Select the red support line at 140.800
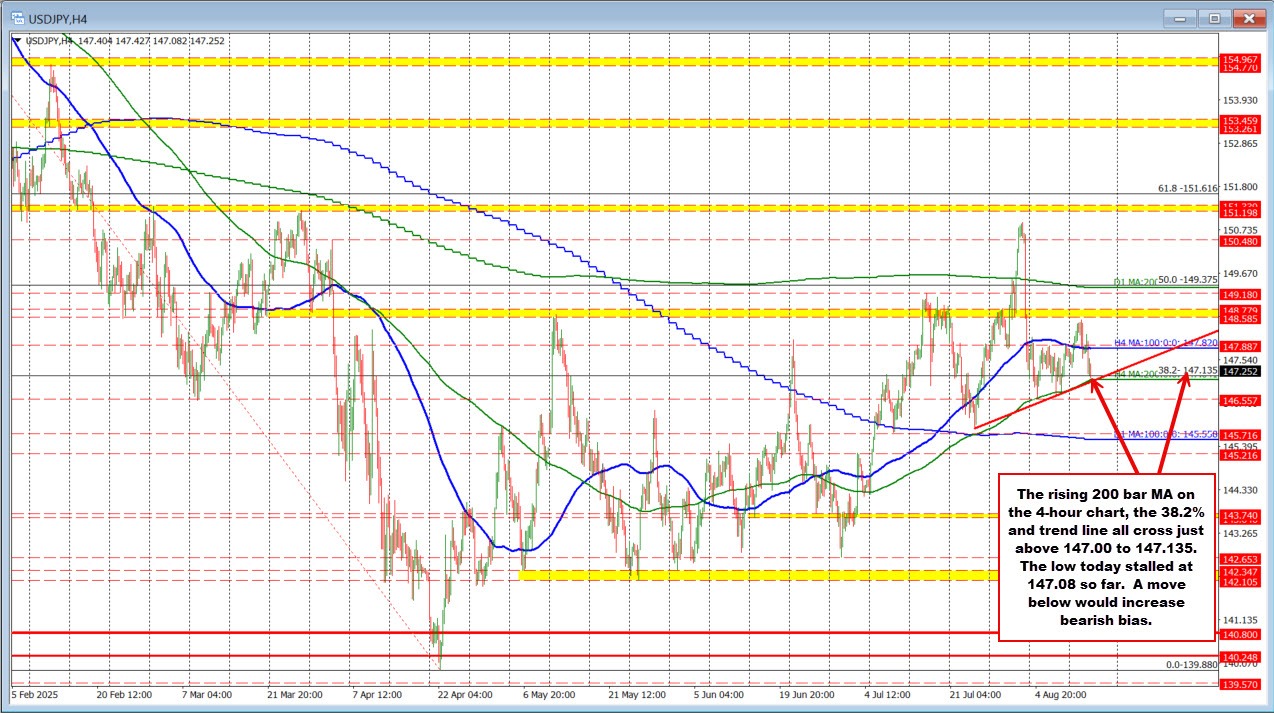This screenshot has height=713, width=1274. 600,633
